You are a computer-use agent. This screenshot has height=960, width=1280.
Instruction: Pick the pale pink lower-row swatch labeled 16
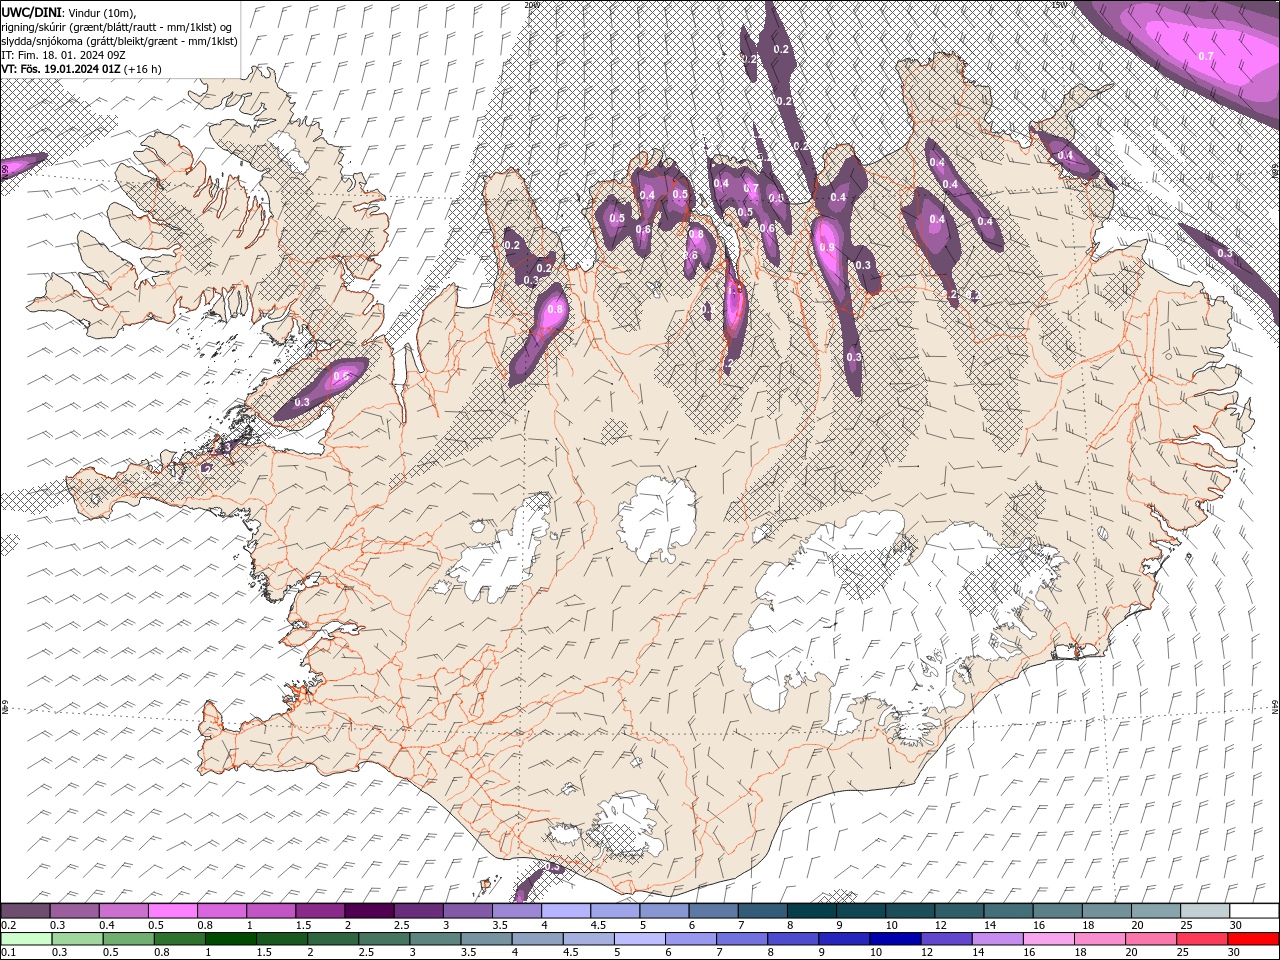[x=1049, y=939]
